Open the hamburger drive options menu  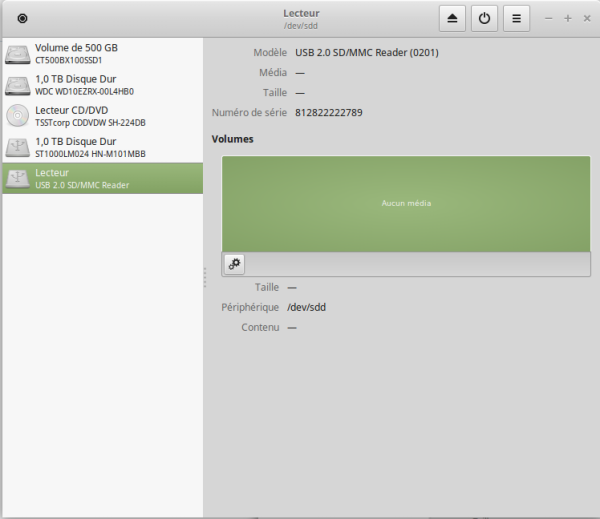click(517, 18)
